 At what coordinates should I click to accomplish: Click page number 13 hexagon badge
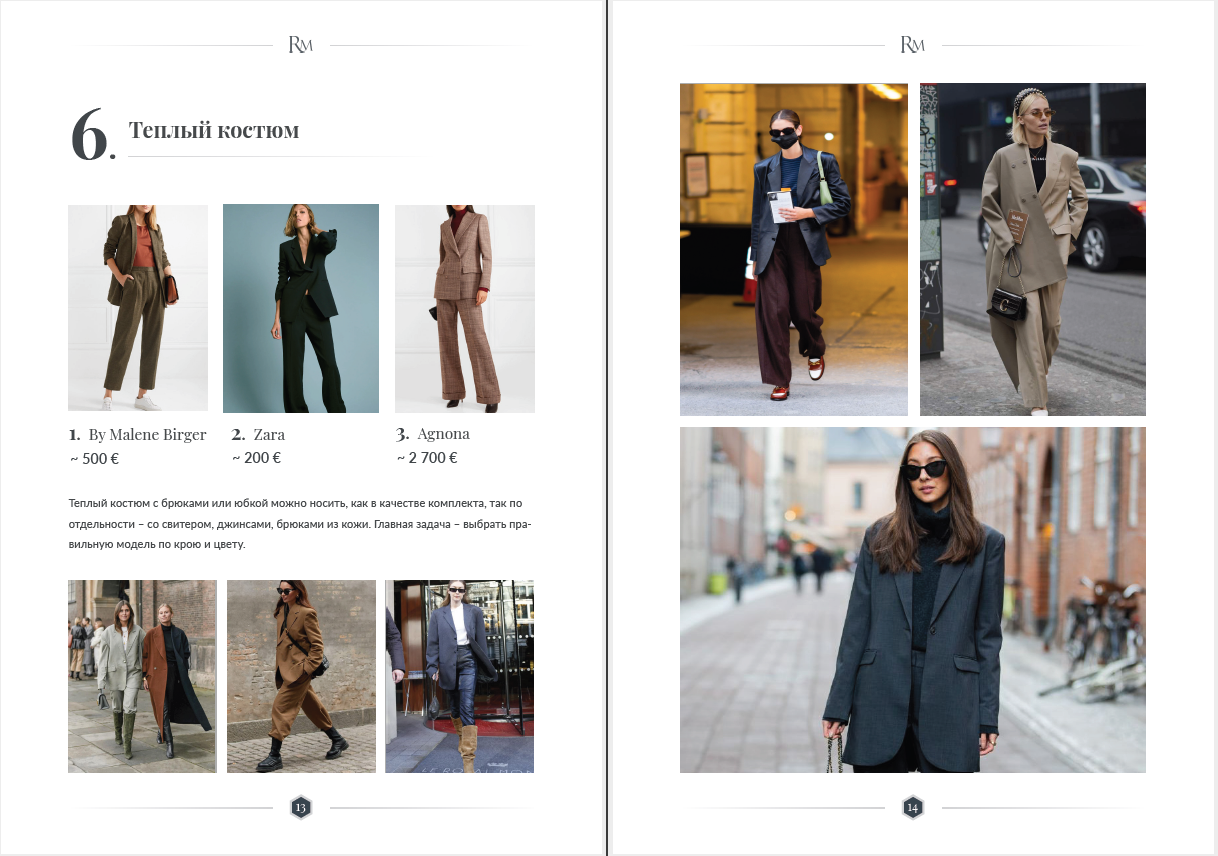coord(301,807)
